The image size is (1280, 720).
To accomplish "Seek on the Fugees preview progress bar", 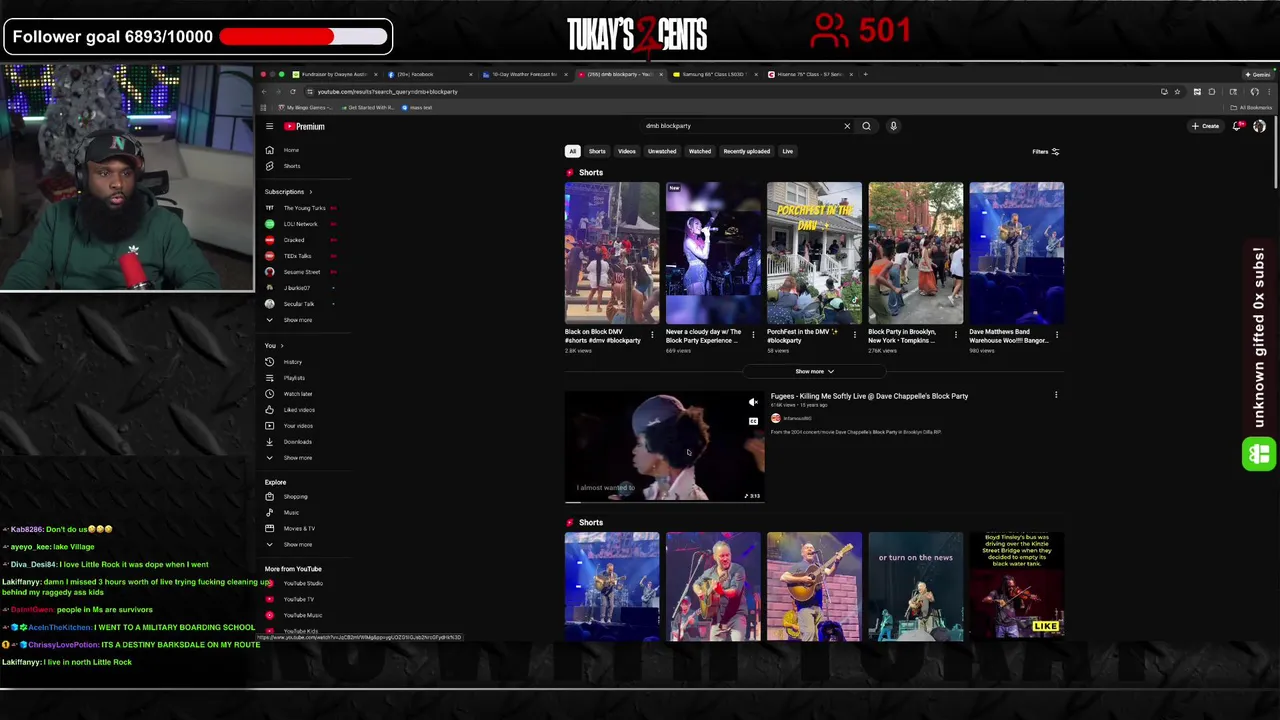I will pyautogui.click(x=665, y=501).
